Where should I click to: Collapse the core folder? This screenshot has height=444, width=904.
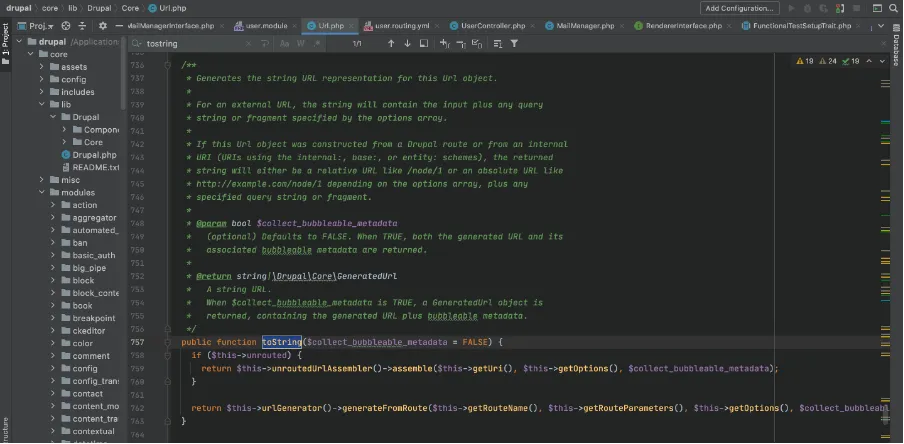[31, 54]
